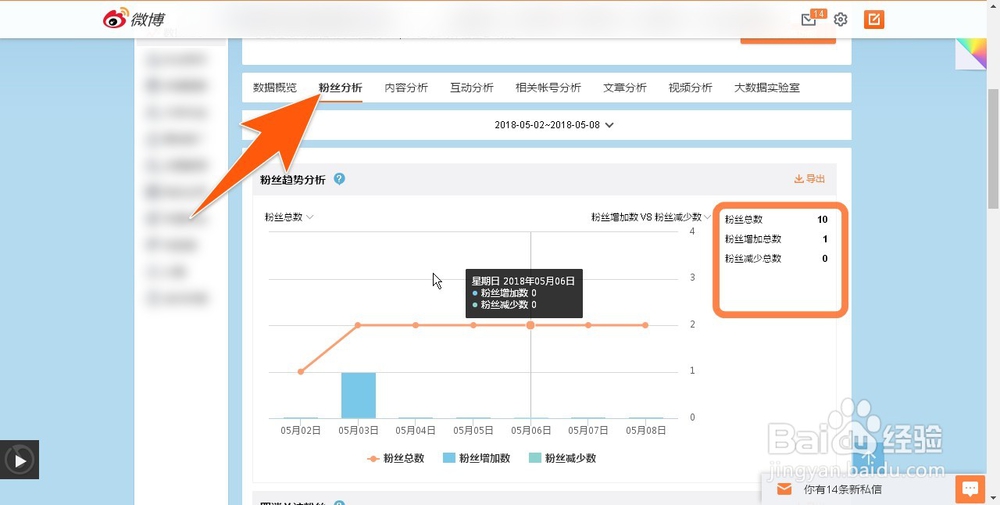Click the 粉丝减少总数 label
1000x505 pixels.
tap(753, 259)
